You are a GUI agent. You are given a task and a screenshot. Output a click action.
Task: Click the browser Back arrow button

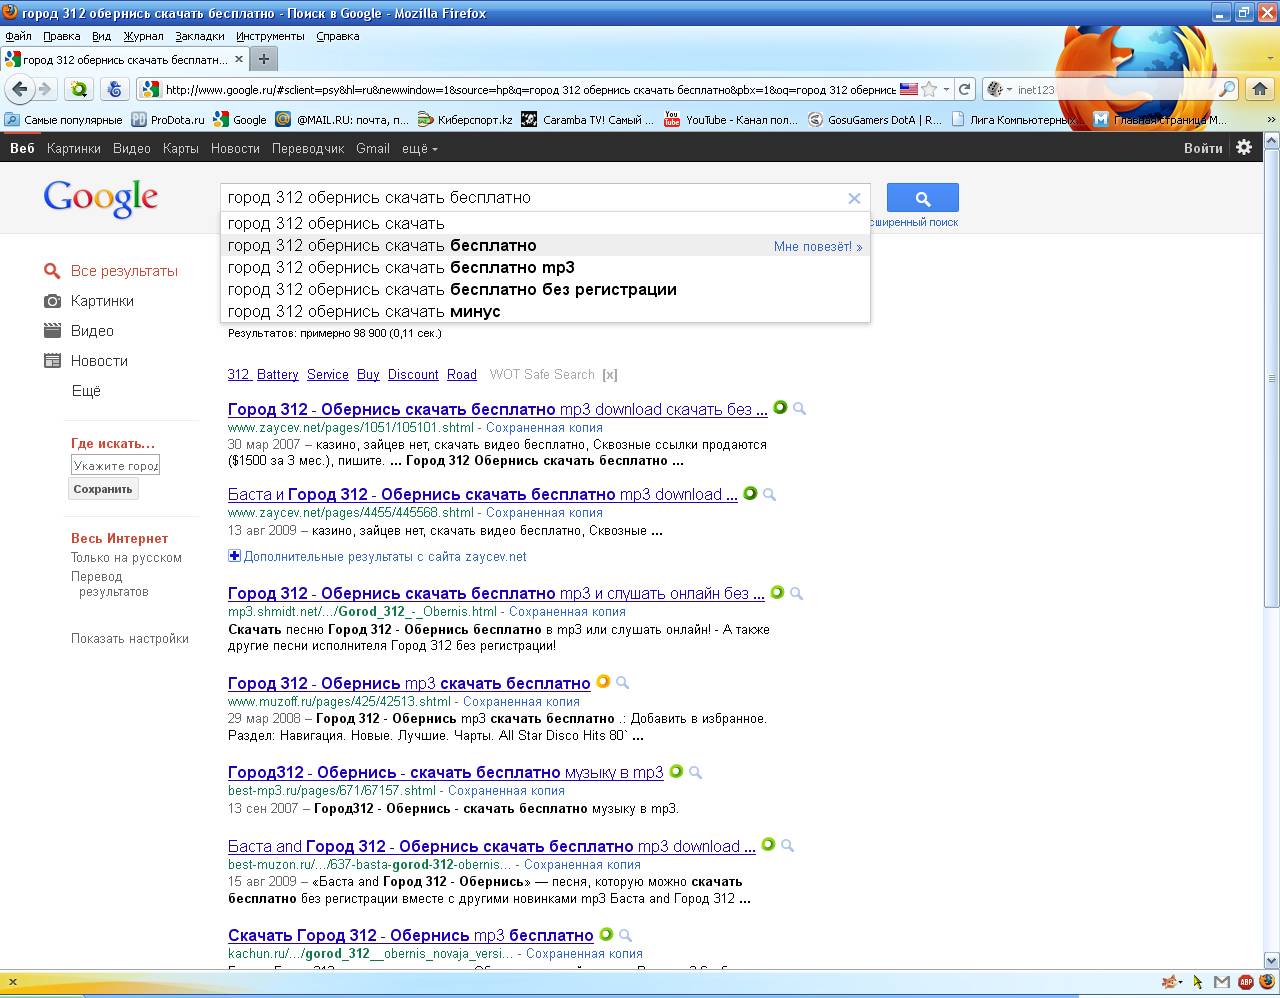tap(19, 89)
